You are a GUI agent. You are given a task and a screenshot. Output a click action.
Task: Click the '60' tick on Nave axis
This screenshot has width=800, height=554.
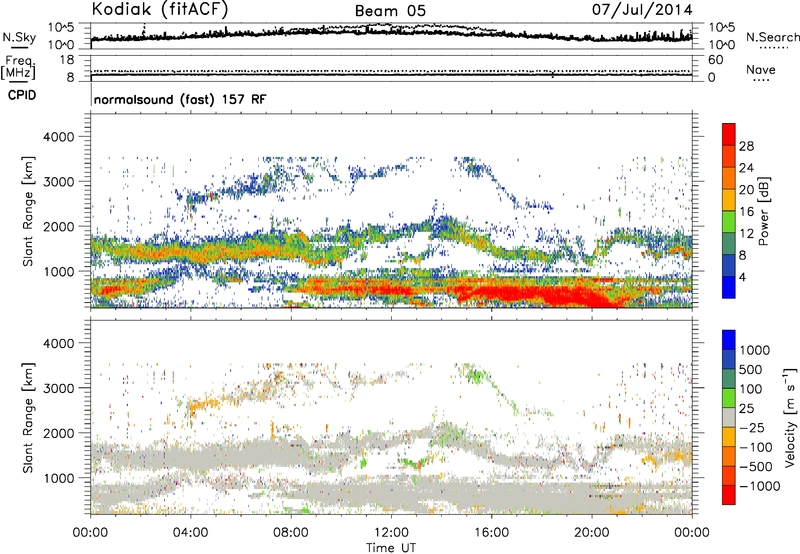point(715,60)
